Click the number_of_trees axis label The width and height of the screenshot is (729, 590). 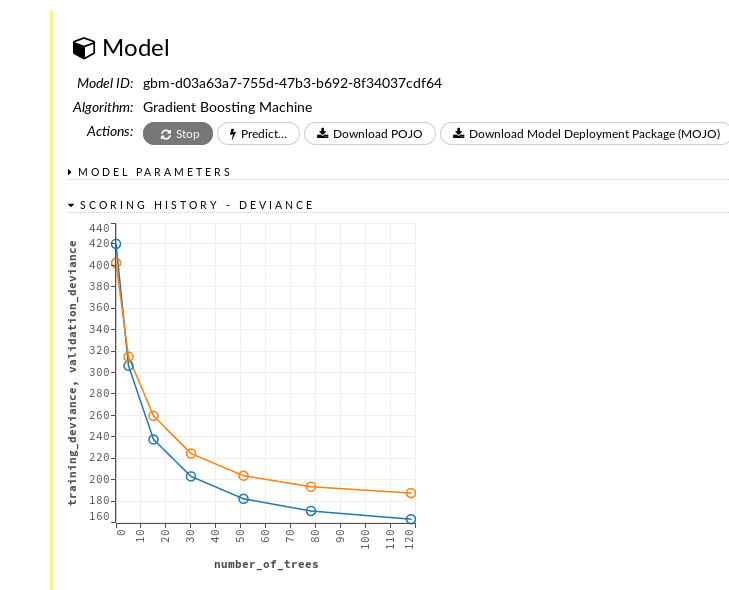266,565
